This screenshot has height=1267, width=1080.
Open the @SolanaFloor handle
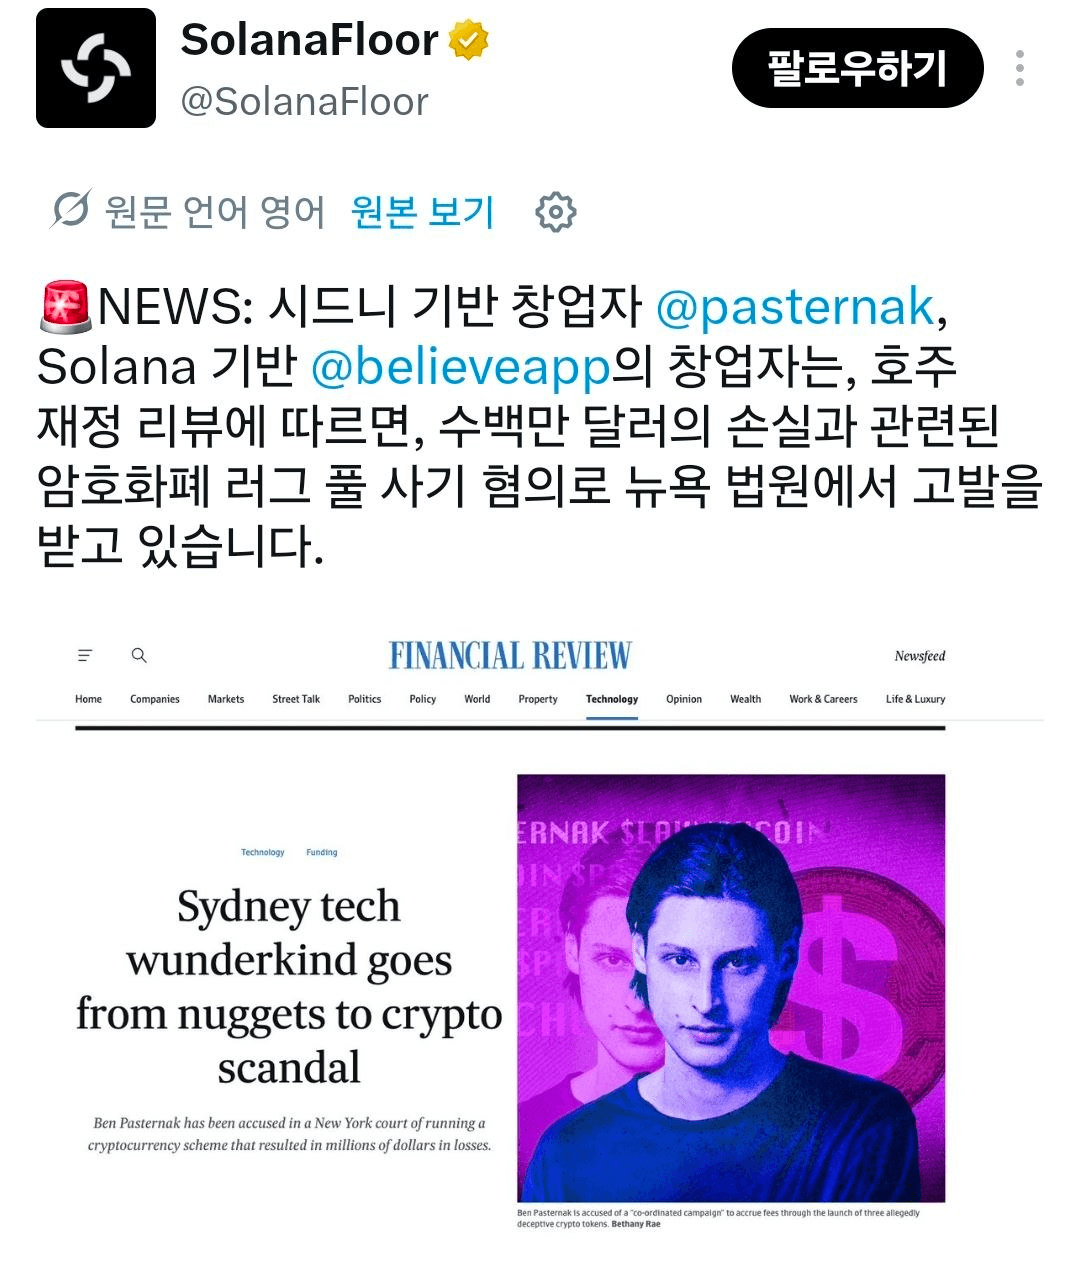[x=304, y=101]
